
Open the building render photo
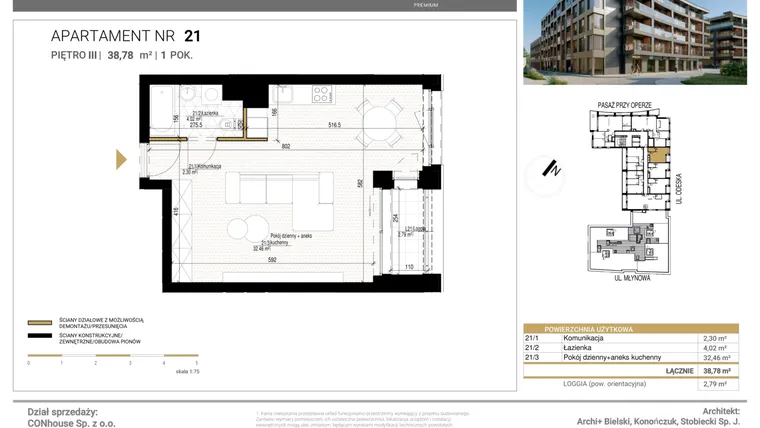[x=634, y=42]
